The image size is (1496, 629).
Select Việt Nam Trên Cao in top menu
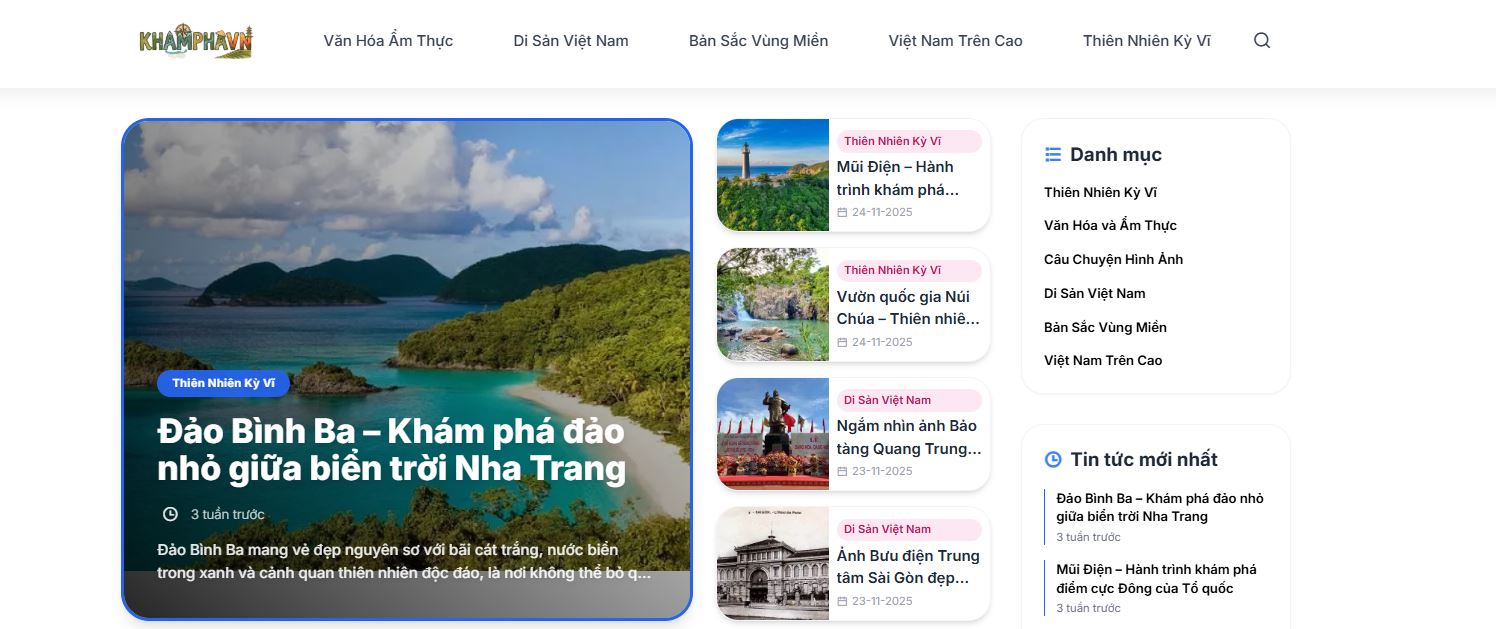point(955,41)
